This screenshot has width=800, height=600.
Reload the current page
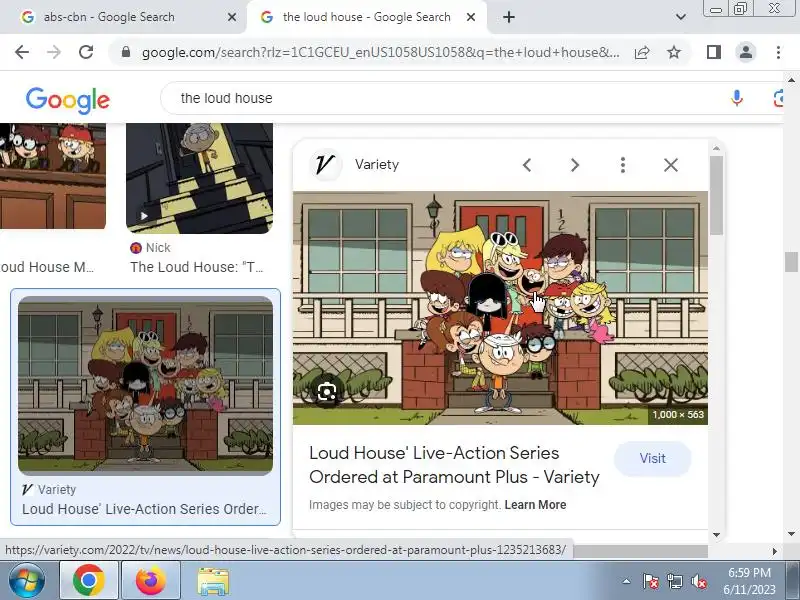[x=86, y=52]
